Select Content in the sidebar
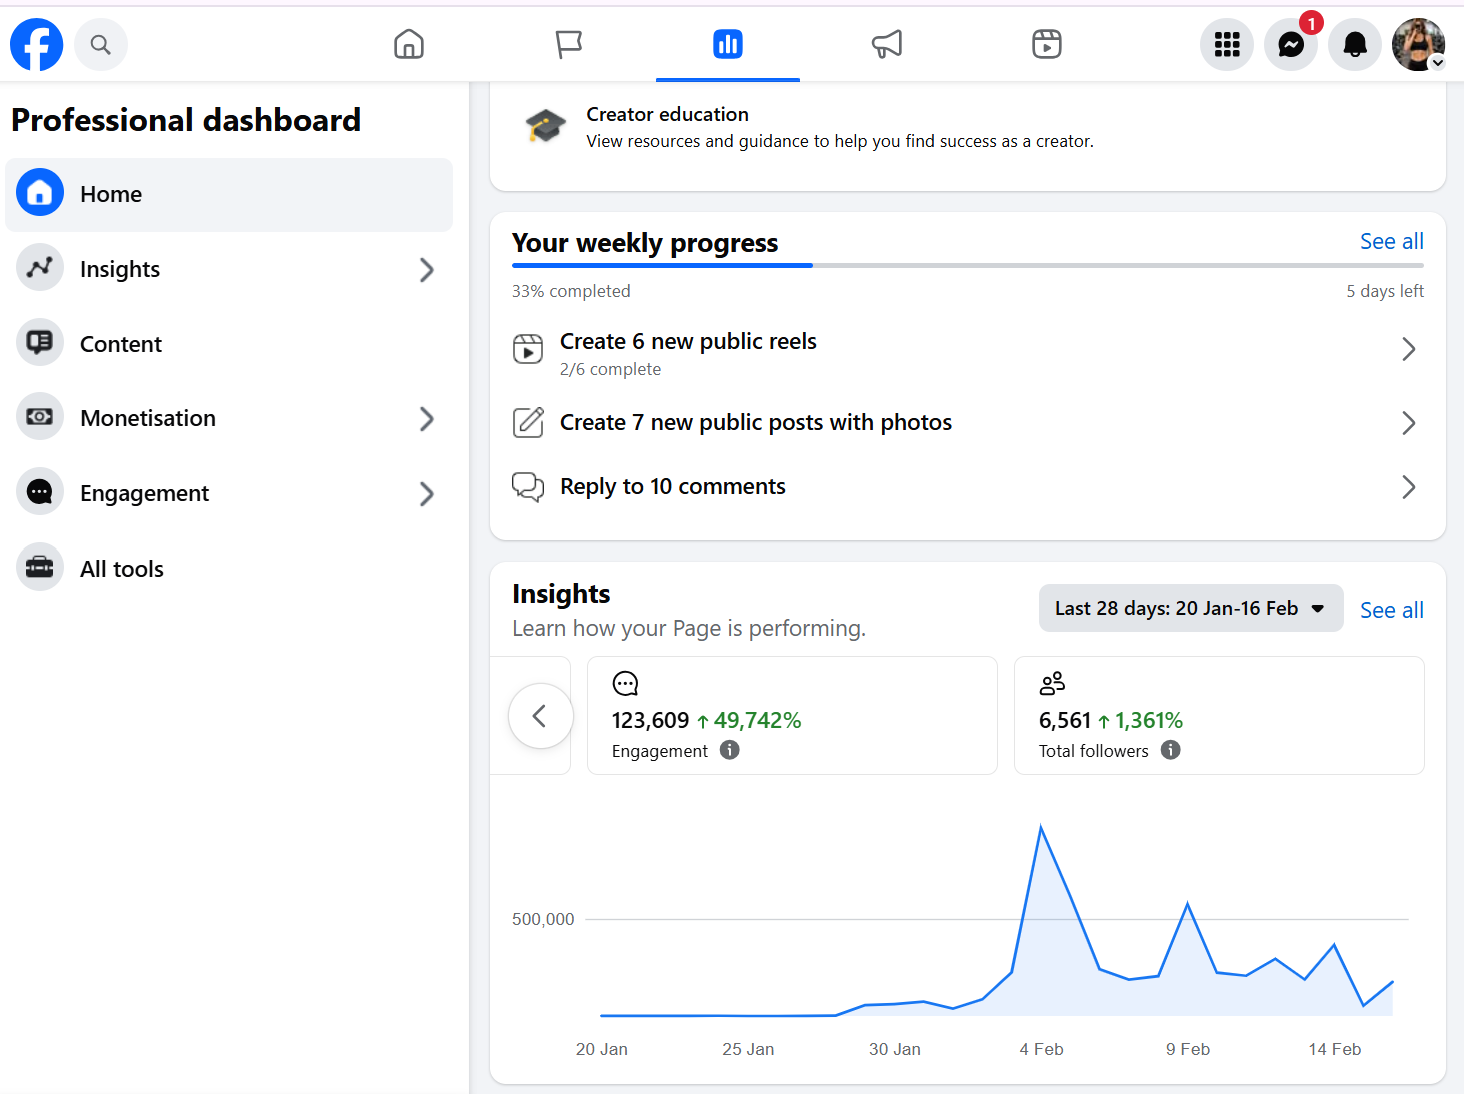This screenshot has height=1094, width=1464. [121, 344]
